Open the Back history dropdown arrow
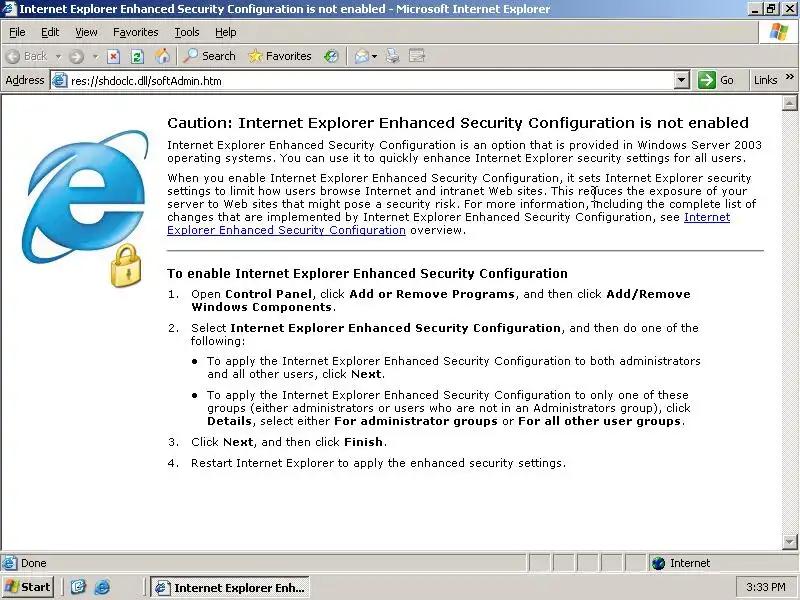The width and height of the screenshot is (800, 600). coord(58,56)
